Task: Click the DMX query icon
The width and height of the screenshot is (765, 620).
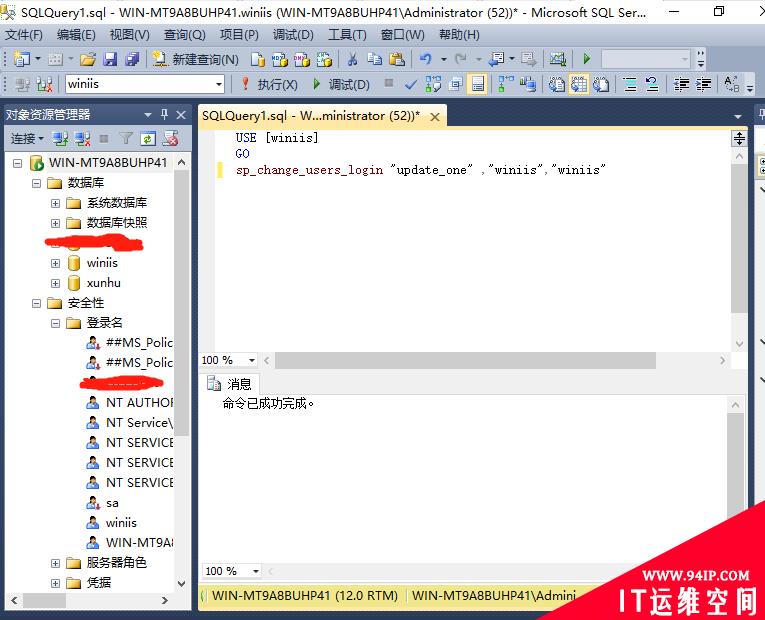Action: coord(302,60)
